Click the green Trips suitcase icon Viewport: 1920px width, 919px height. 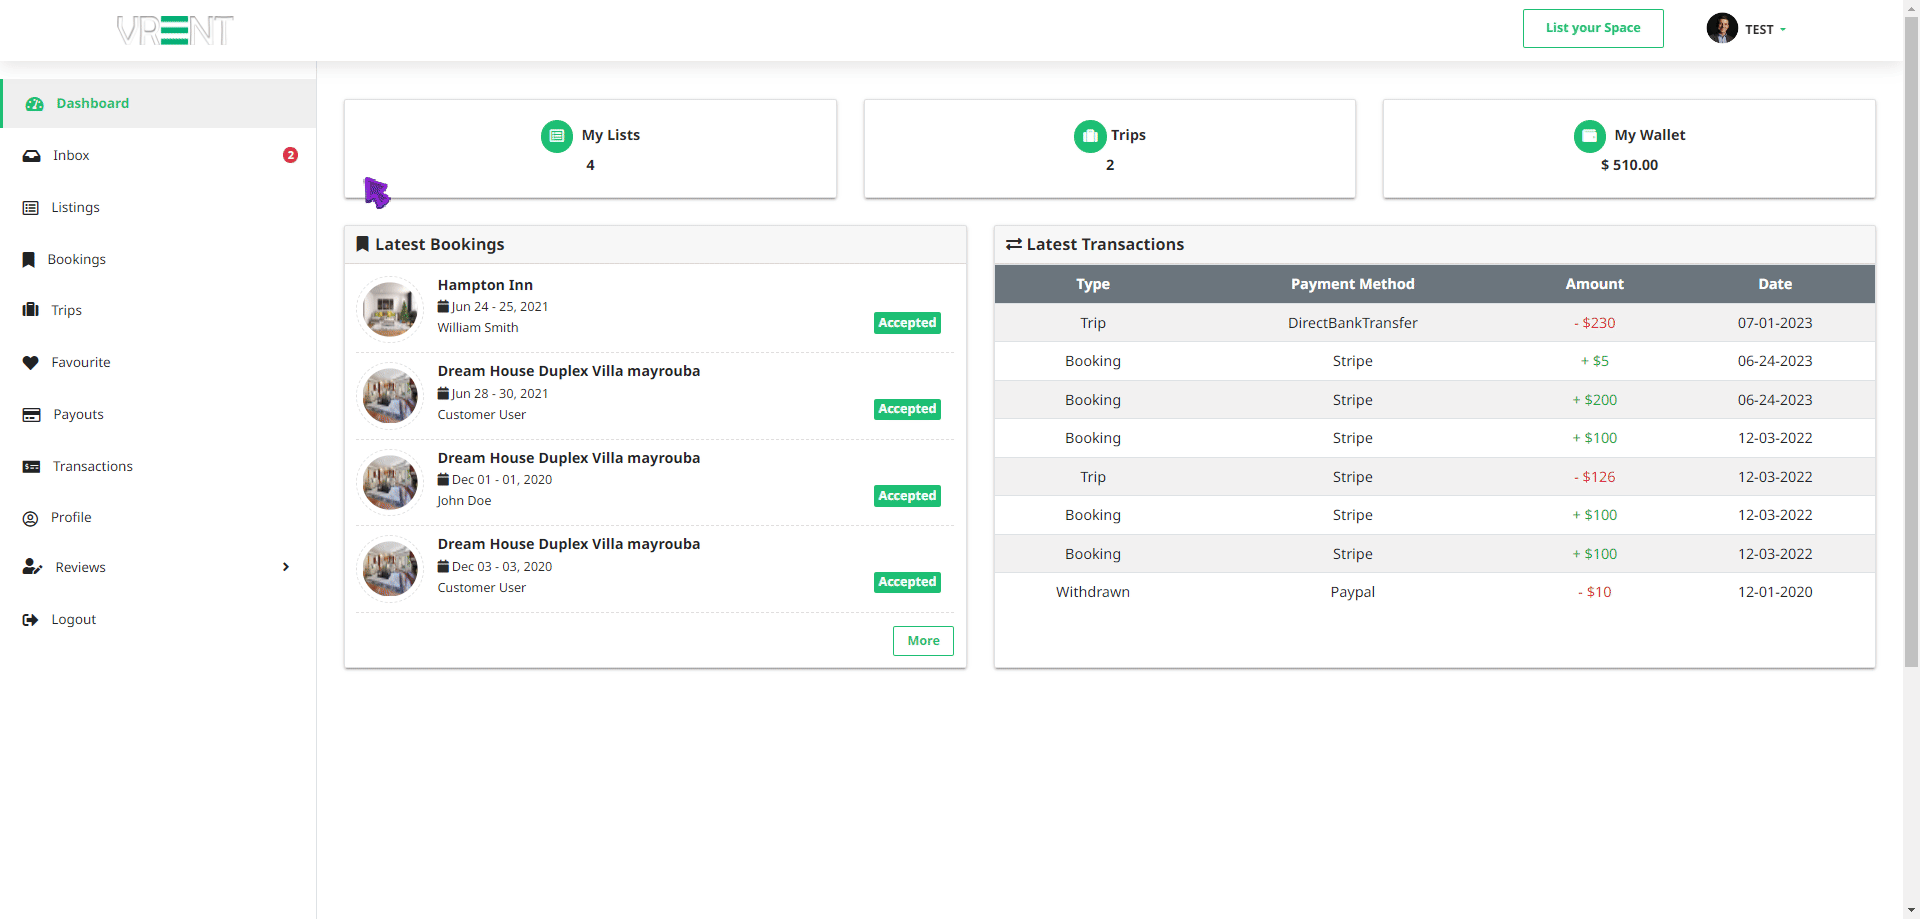coord(1089,136)
